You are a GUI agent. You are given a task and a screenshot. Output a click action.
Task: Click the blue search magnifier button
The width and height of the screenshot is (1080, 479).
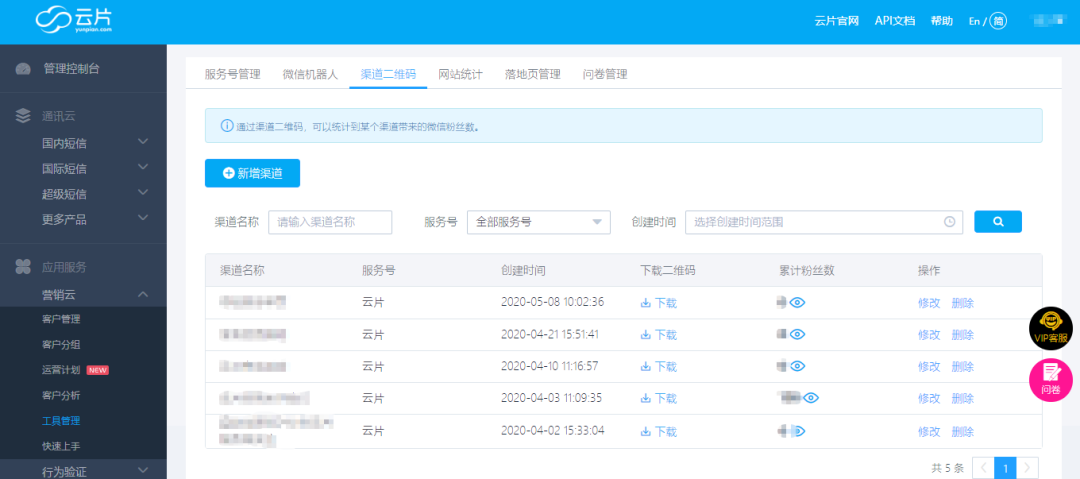click(x=997, y=221)
